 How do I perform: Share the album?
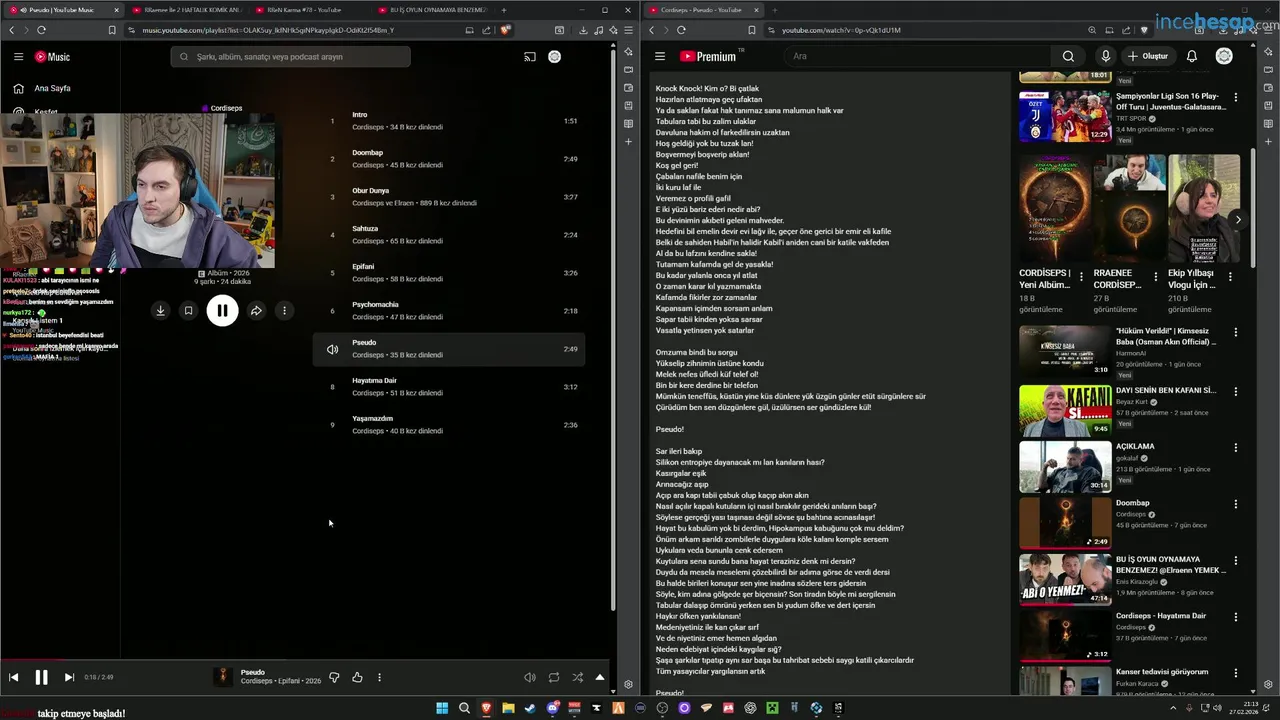coord(256,311)
